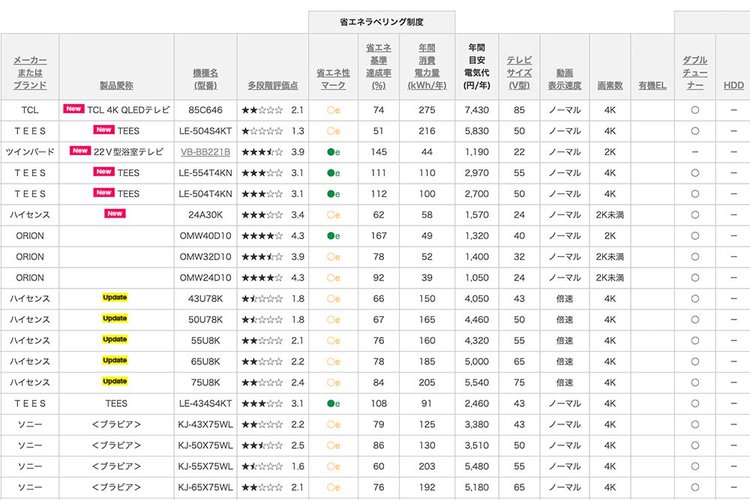The image size is (750, 500).
Task: Sort by 機種名(型番) column header
Action: click(205, 79)
